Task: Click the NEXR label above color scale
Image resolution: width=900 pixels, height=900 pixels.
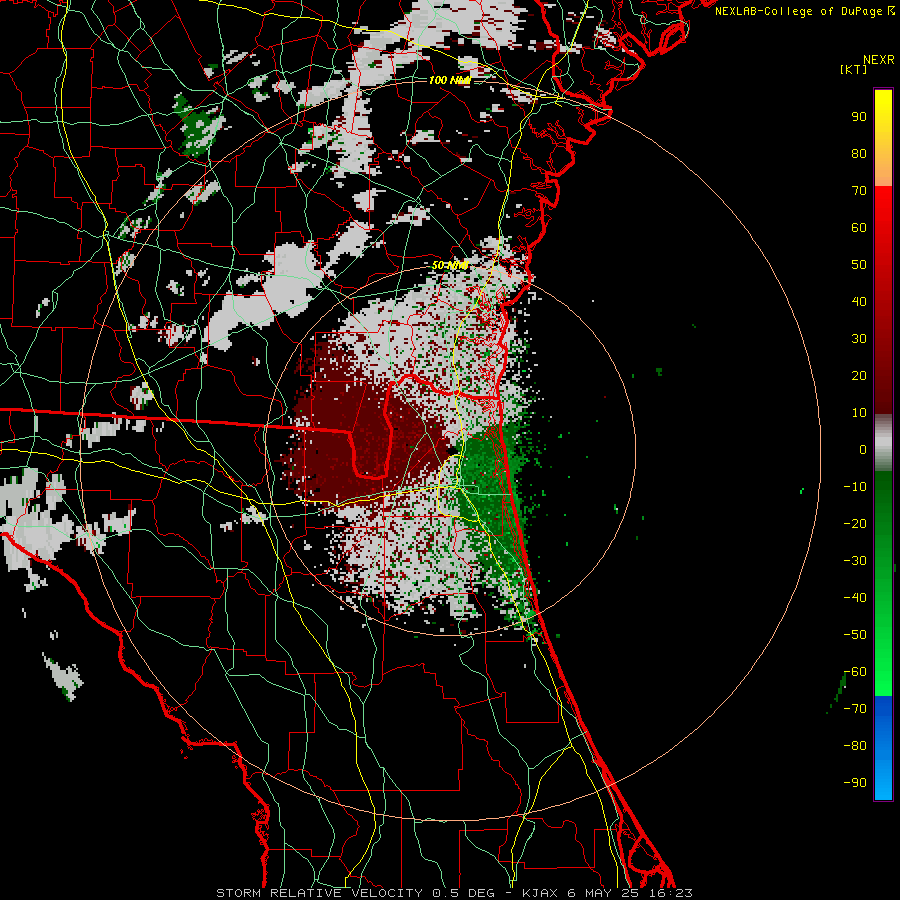Action: (878, 60)
